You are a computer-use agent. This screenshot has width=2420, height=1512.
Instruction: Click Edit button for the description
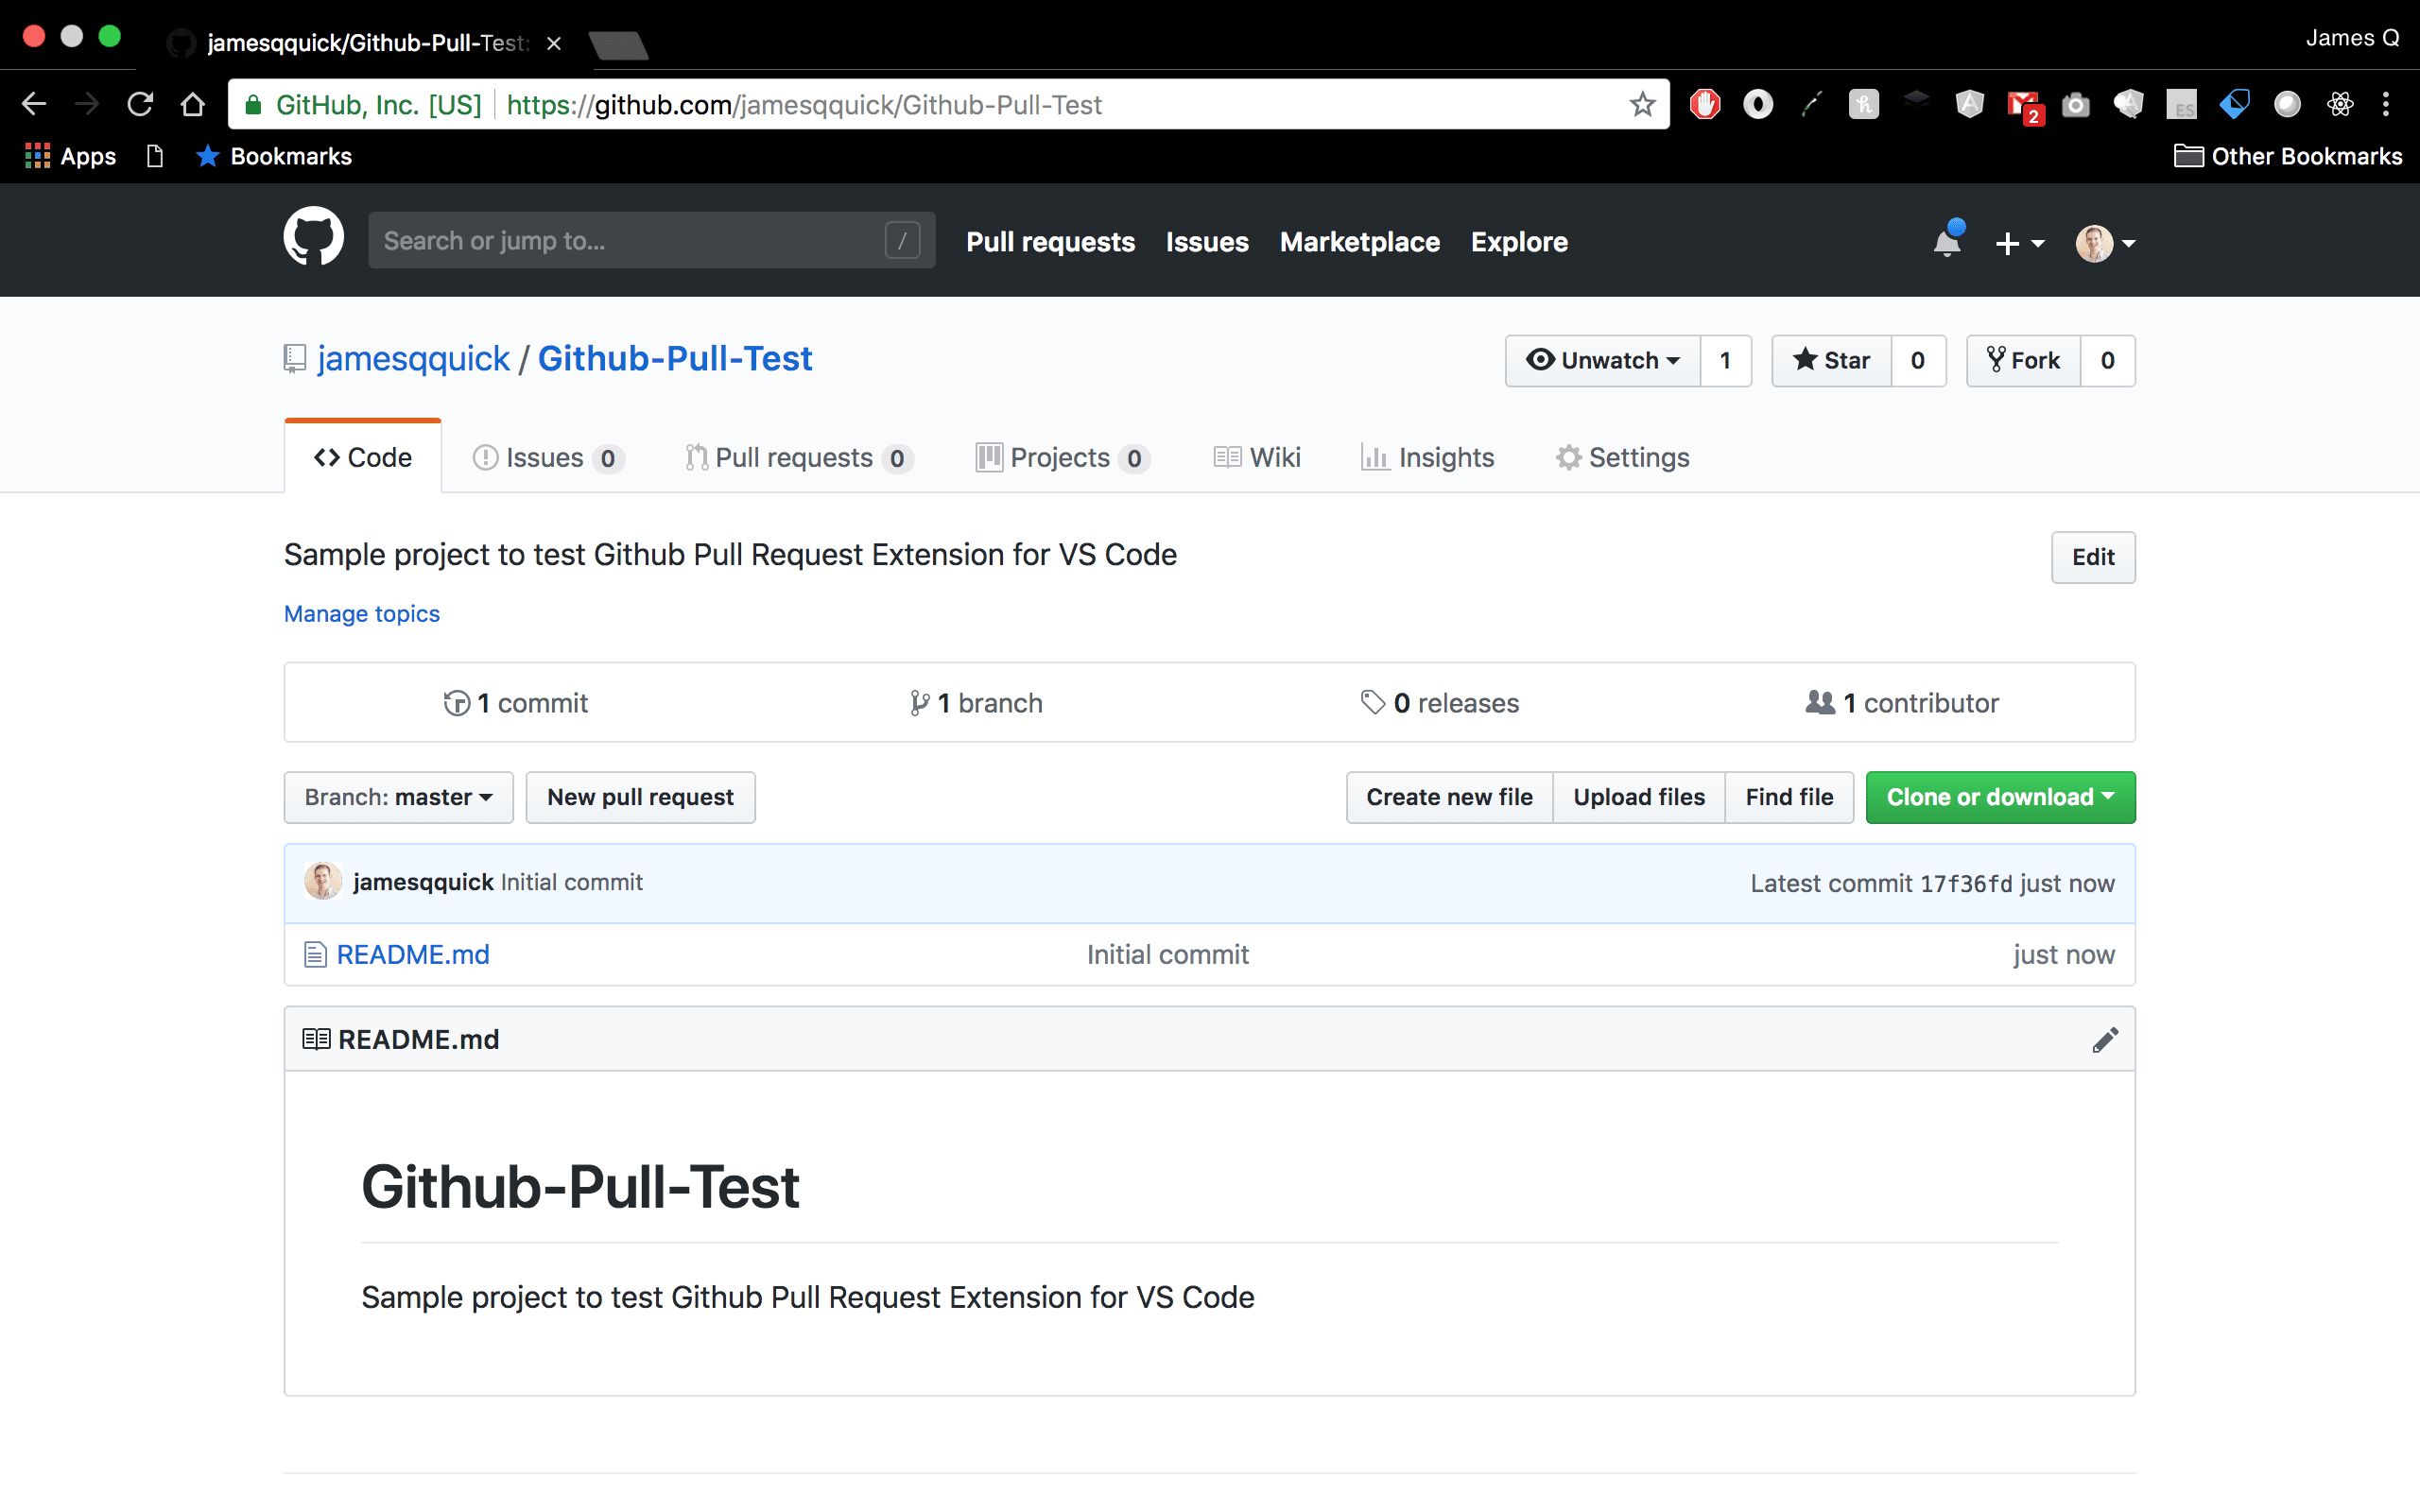click(2093, 557)
